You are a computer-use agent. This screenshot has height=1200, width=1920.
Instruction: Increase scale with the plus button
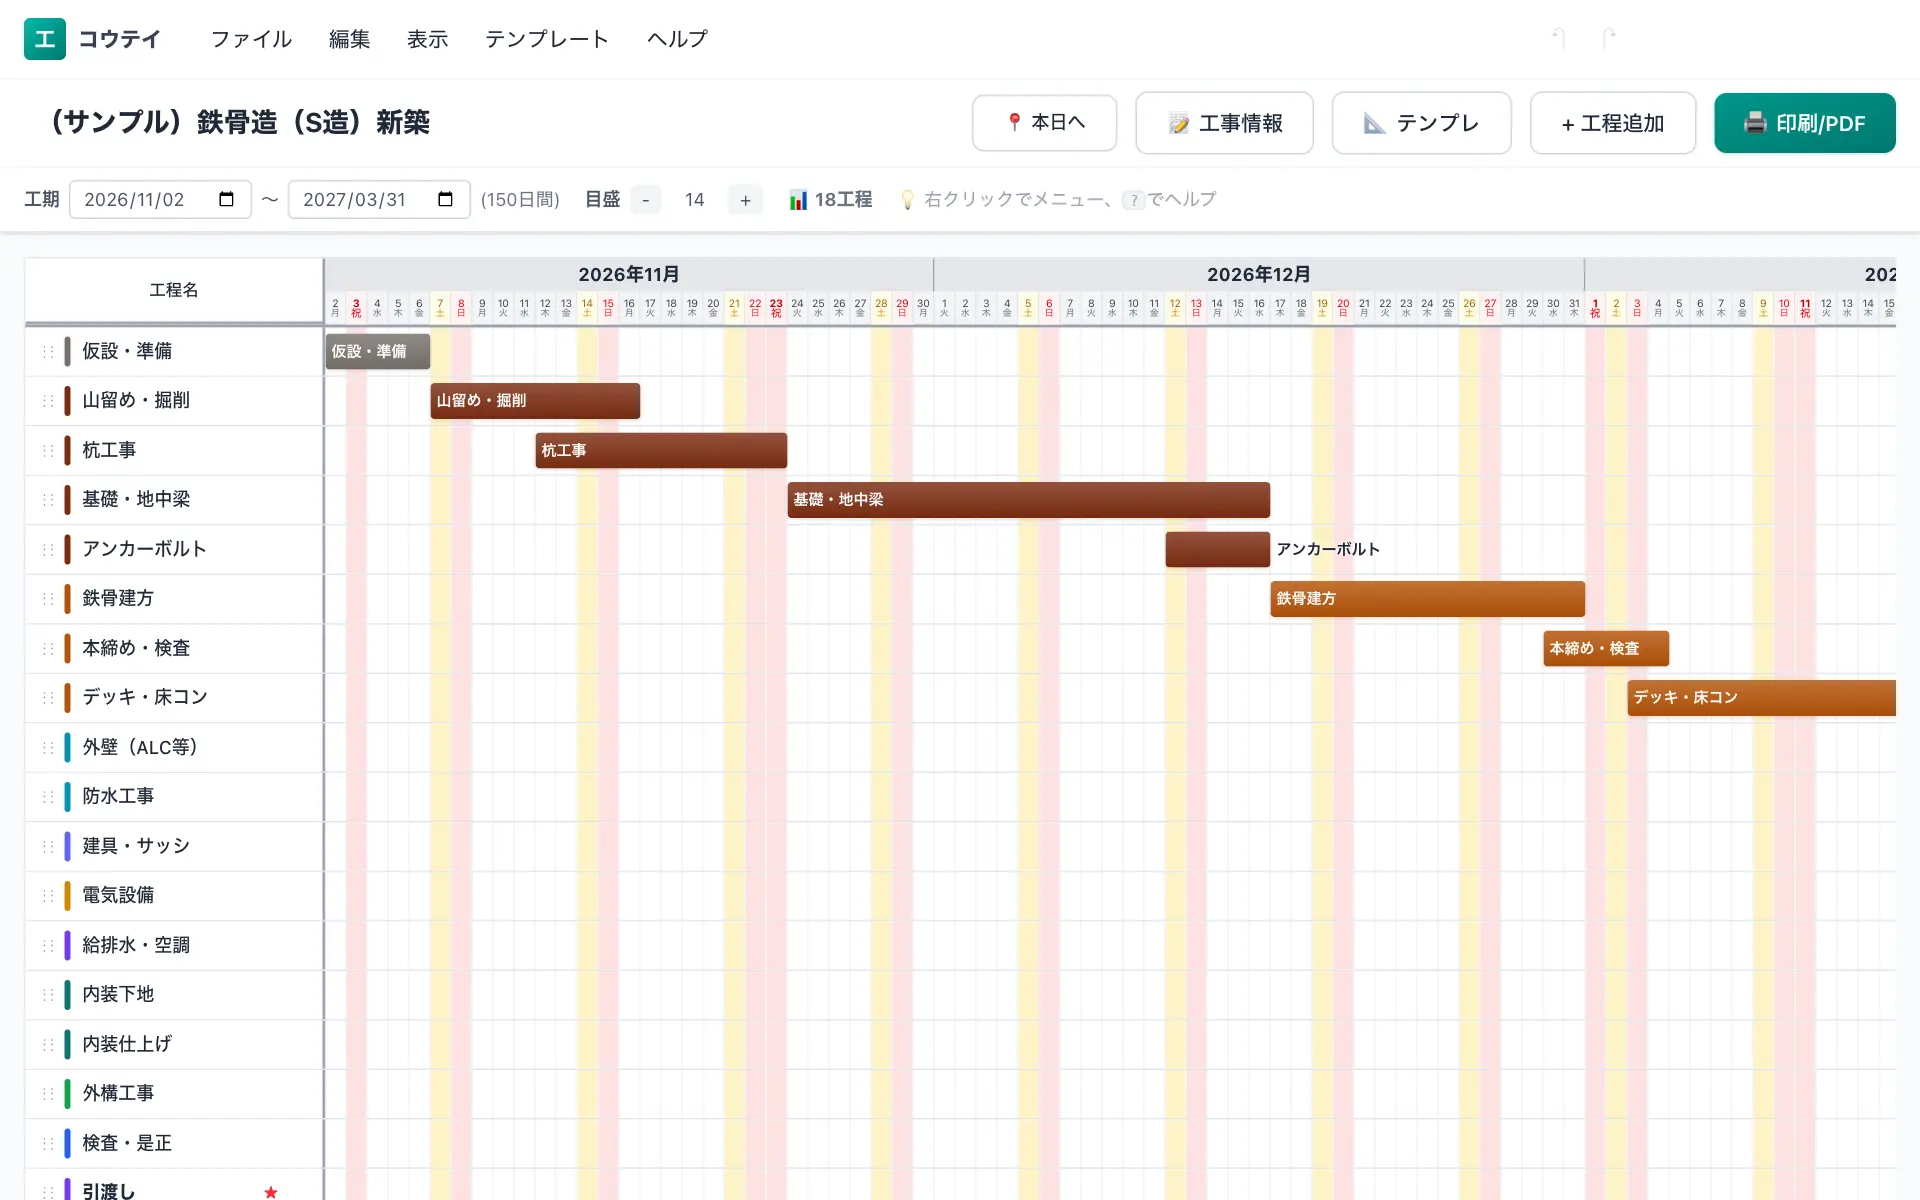click(745, 200)
